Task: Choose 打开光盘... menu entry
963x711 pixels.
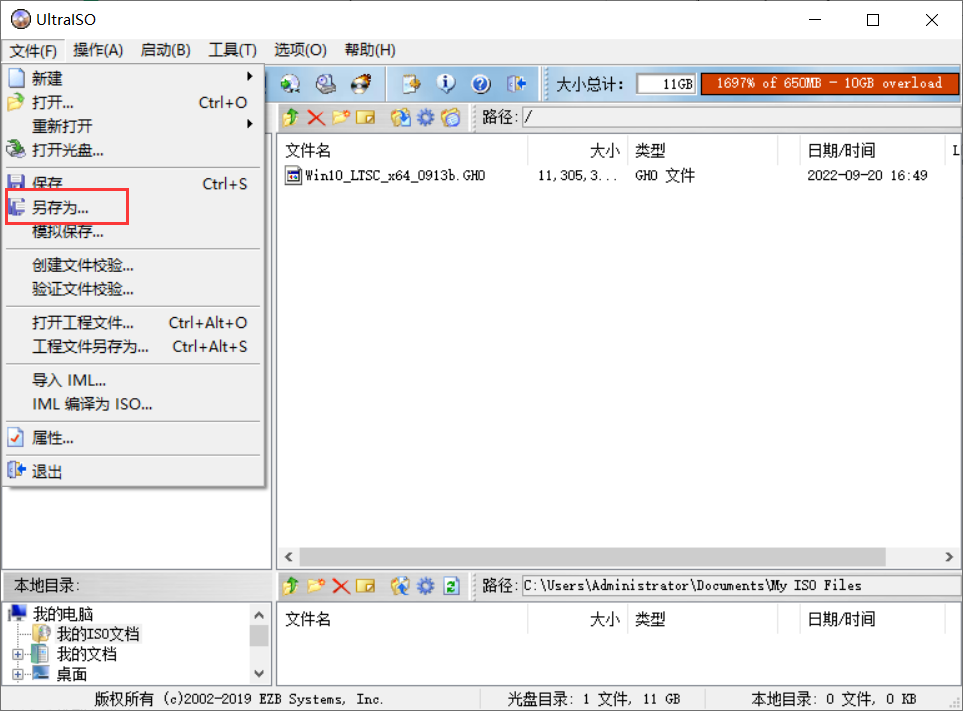Action: tap(133, 150)
